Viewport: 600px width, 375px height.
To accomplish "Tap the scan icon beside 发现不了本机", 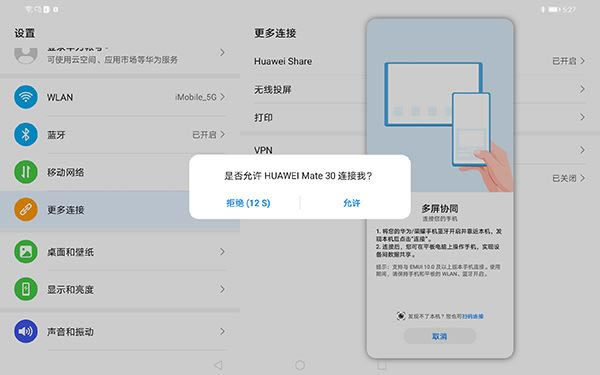I will click(401, 316).
